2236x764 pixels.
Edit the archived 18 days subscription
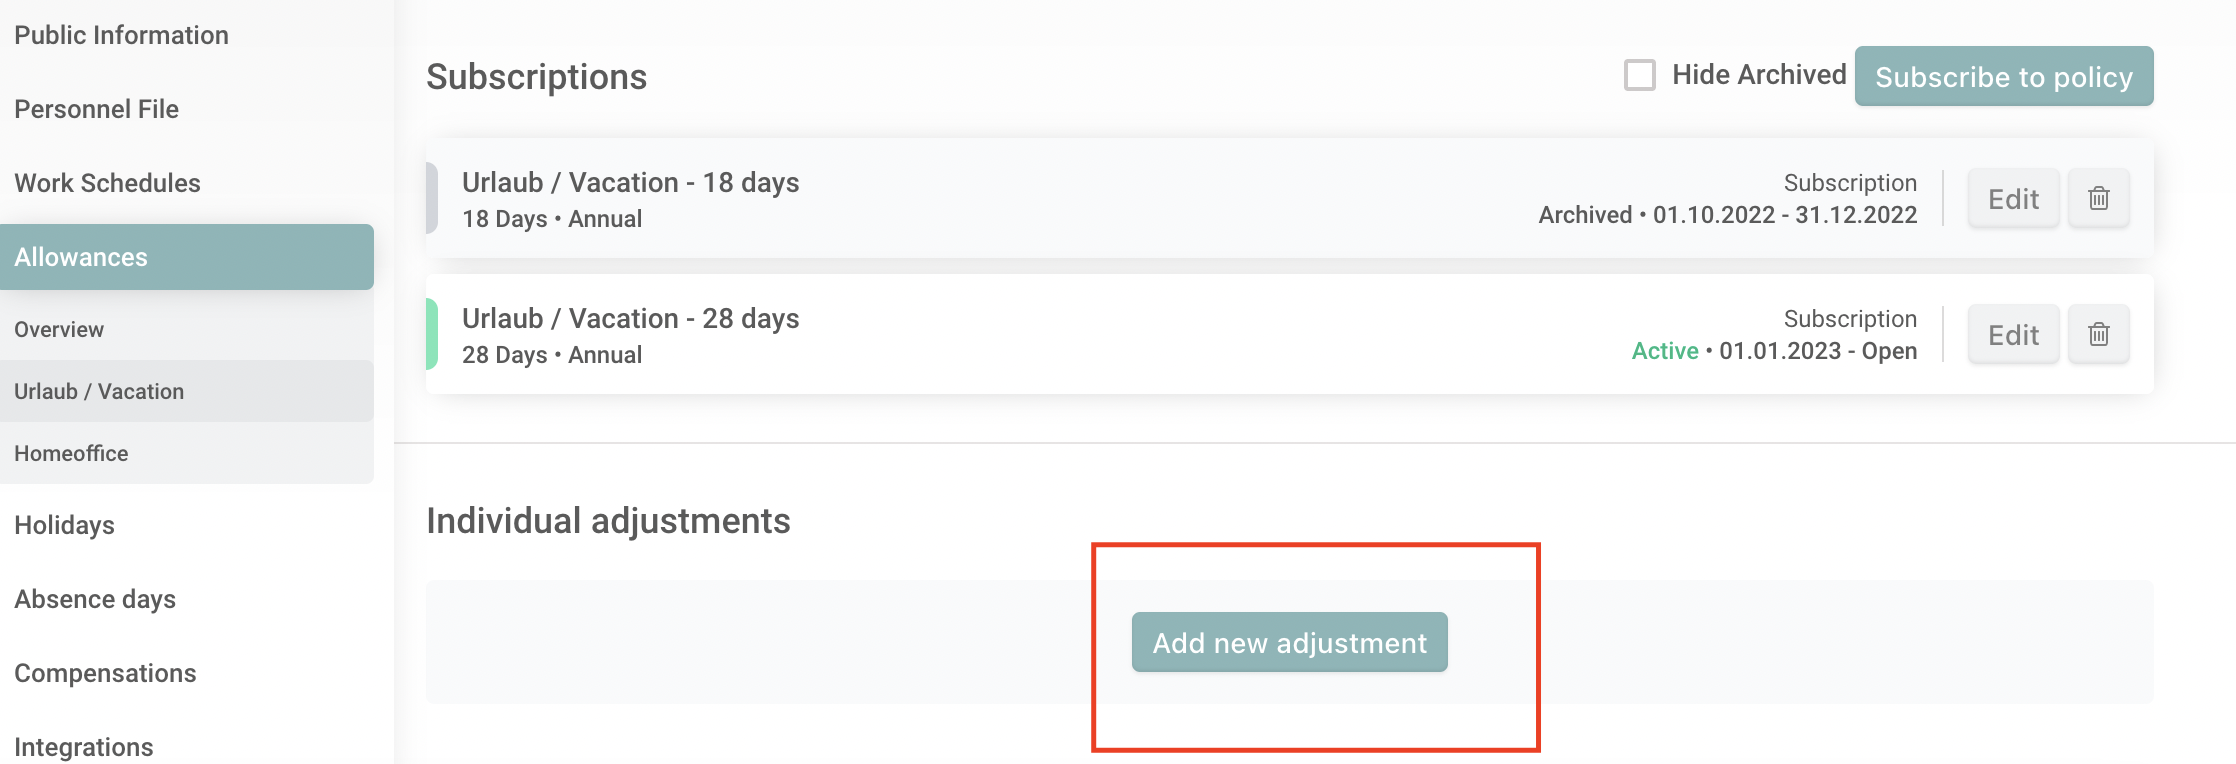(2013, 198)
